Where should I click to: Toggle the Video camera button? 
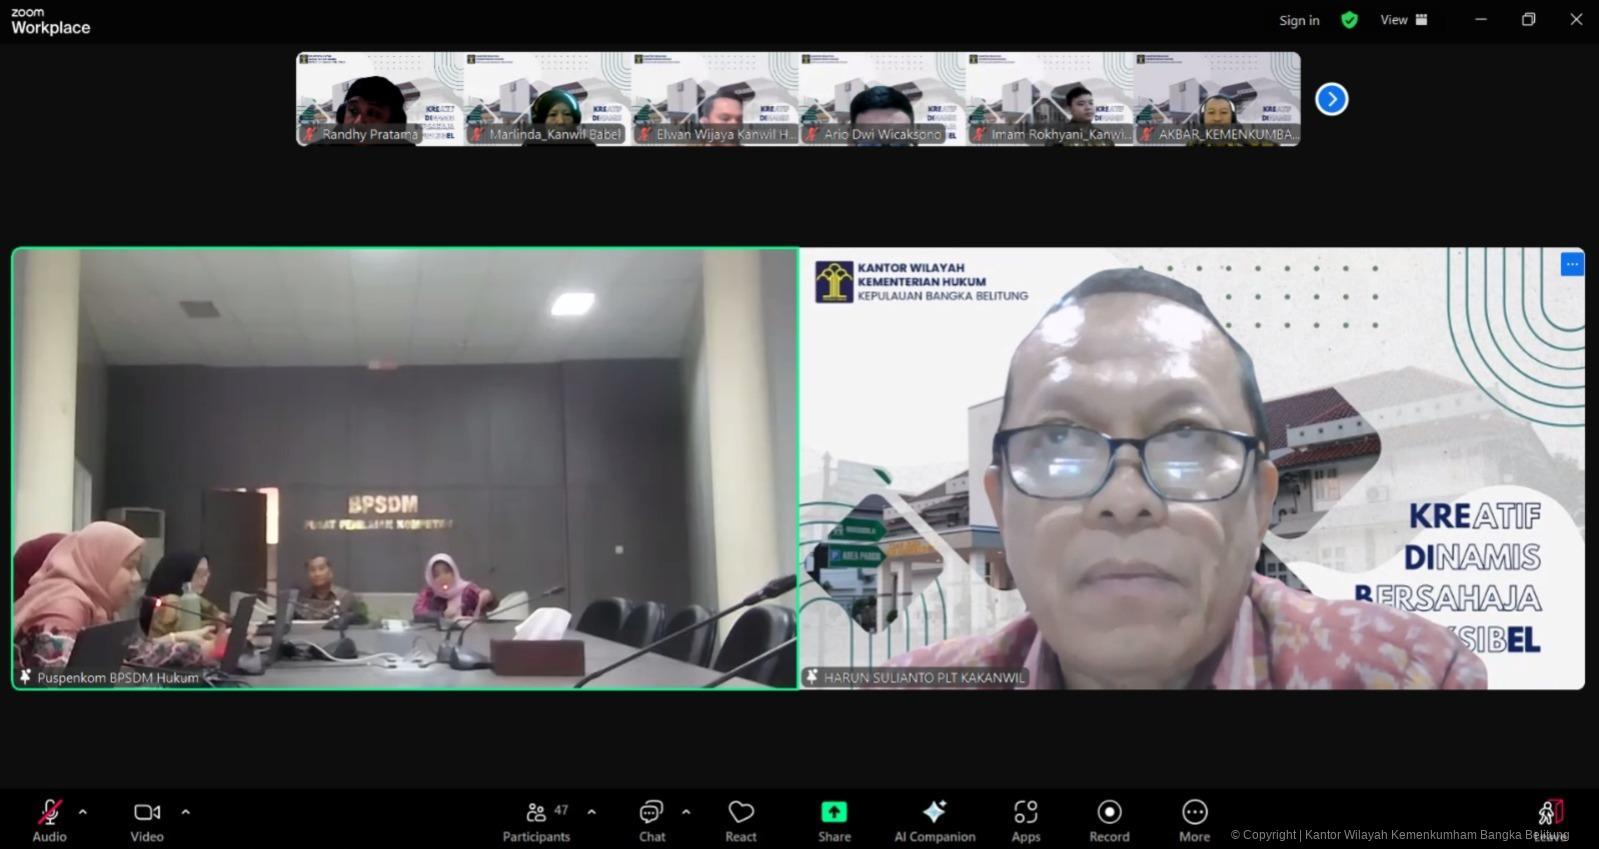(x=147, y=819)
